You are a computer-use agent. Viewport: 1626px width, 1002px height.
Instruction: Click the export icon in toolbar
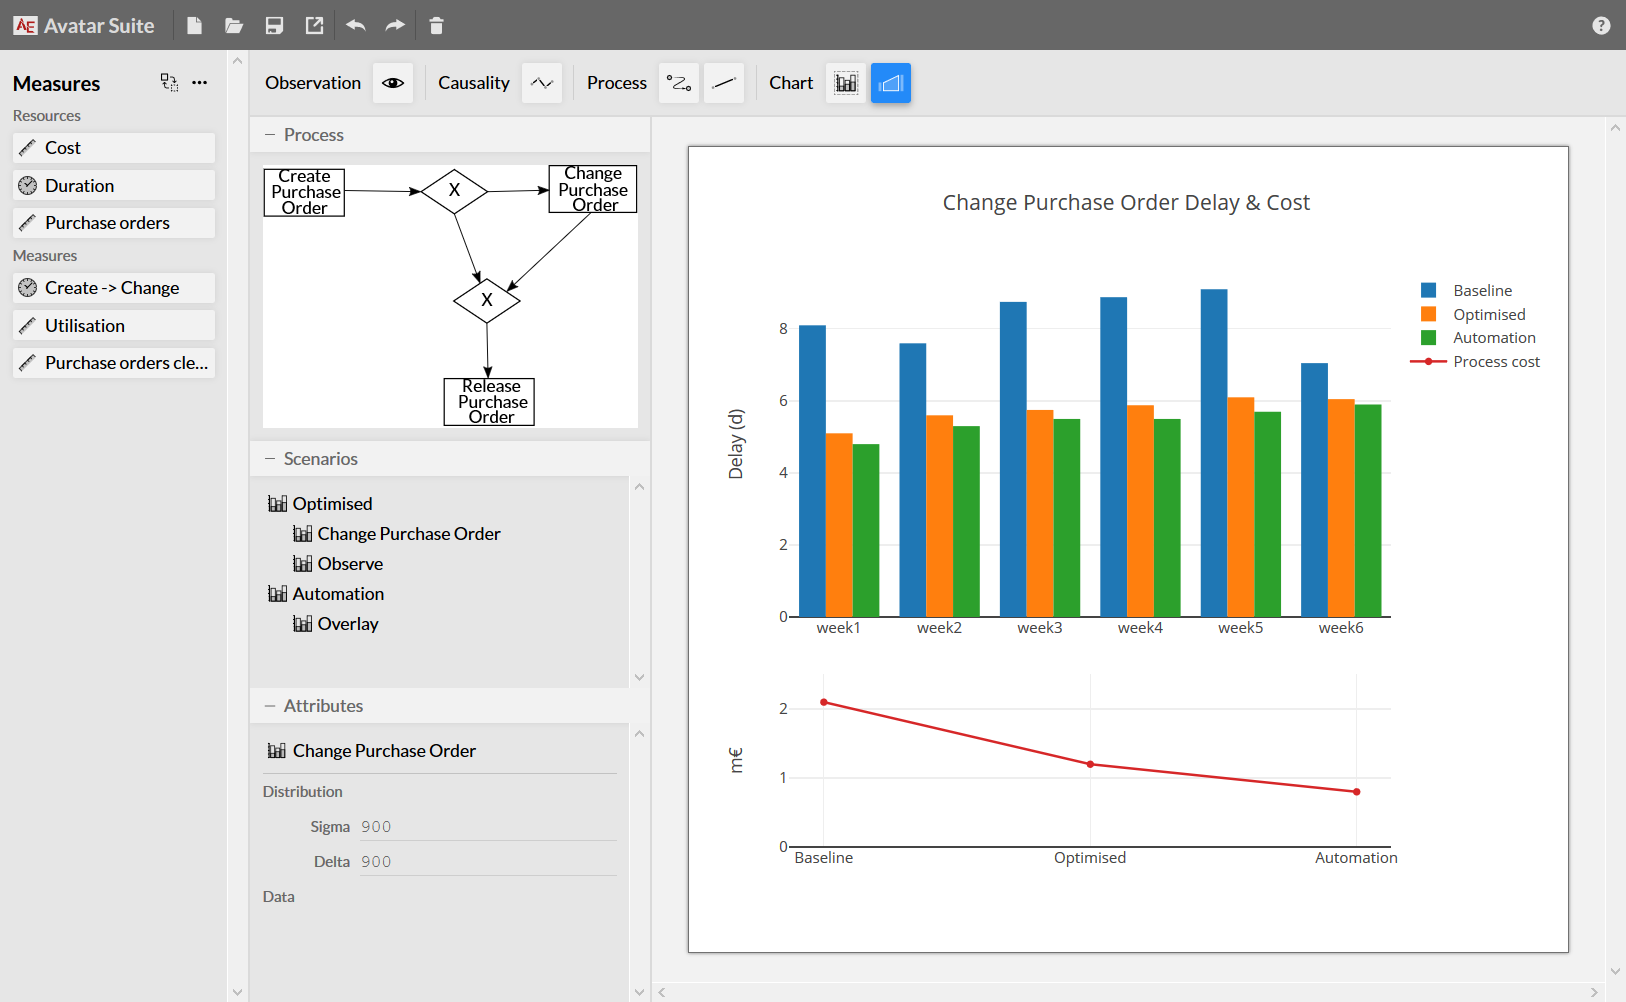click(314, 26)
